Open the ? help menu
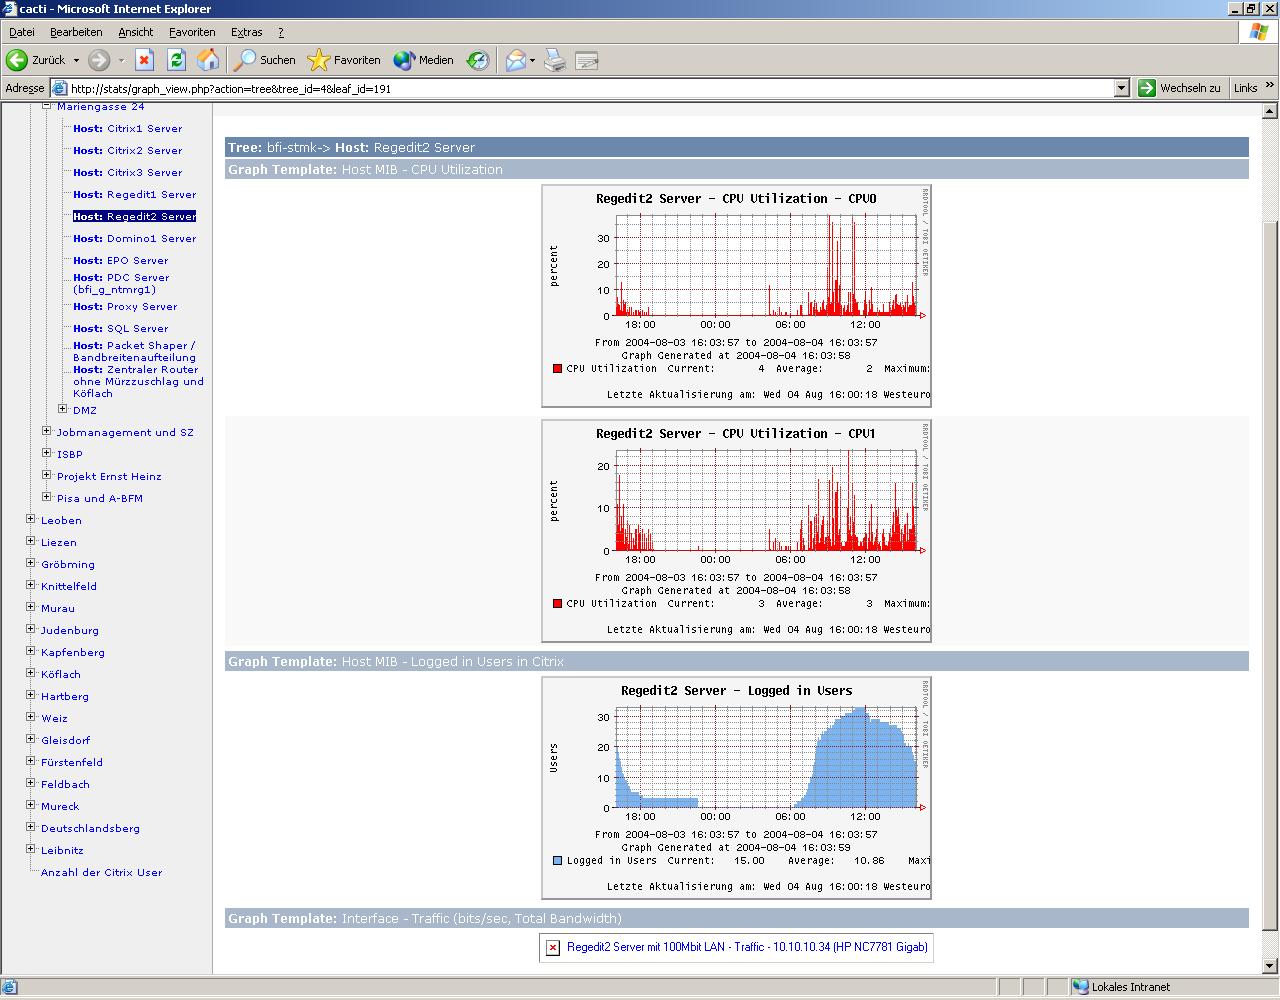 tap(281, 32)
